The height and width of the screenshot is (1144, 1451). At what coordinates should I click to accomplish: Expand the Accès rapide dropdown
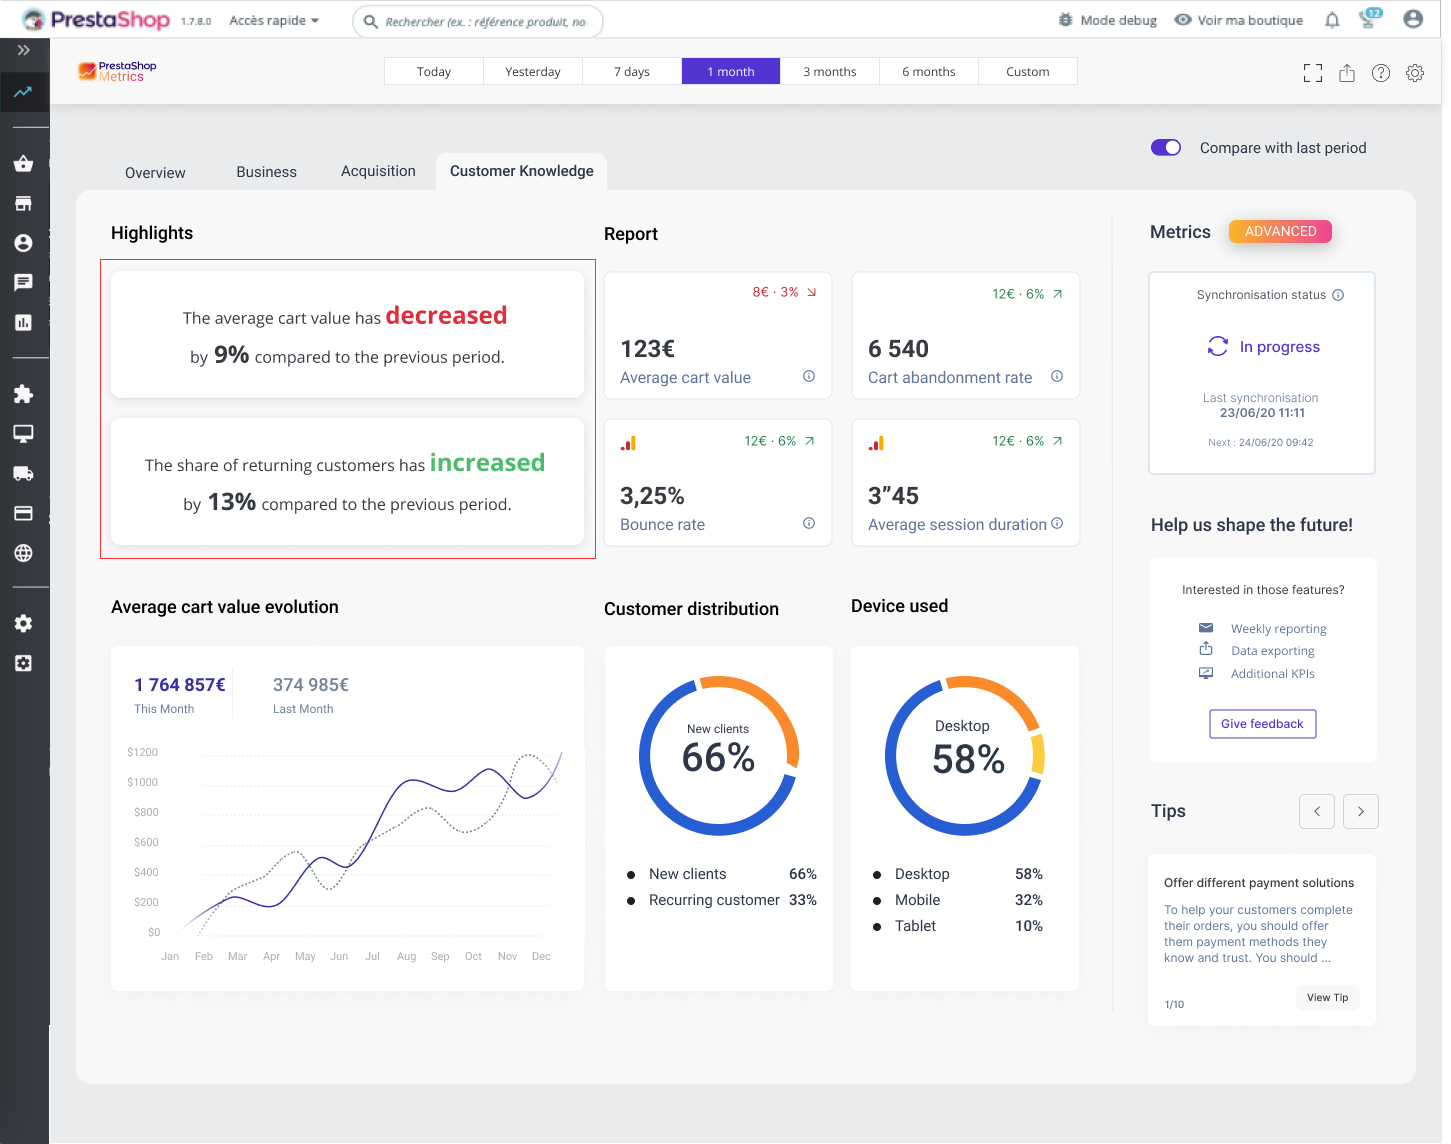pos(274,20)
